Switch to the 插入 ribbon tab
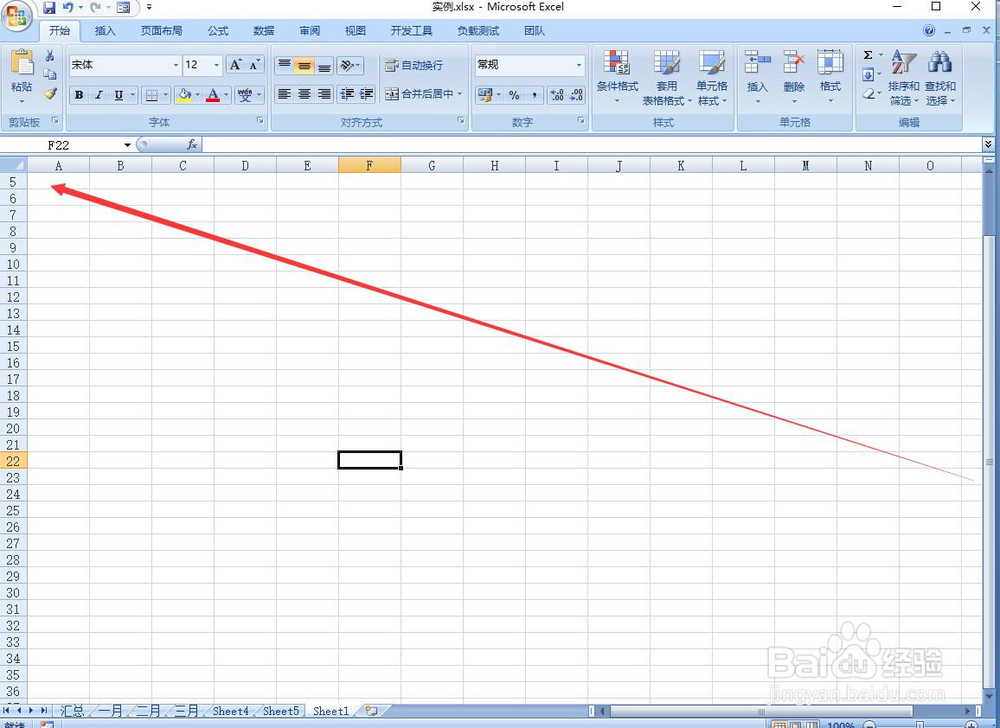The width and height of the screenshot is (1000, 728). coord(105,31)
